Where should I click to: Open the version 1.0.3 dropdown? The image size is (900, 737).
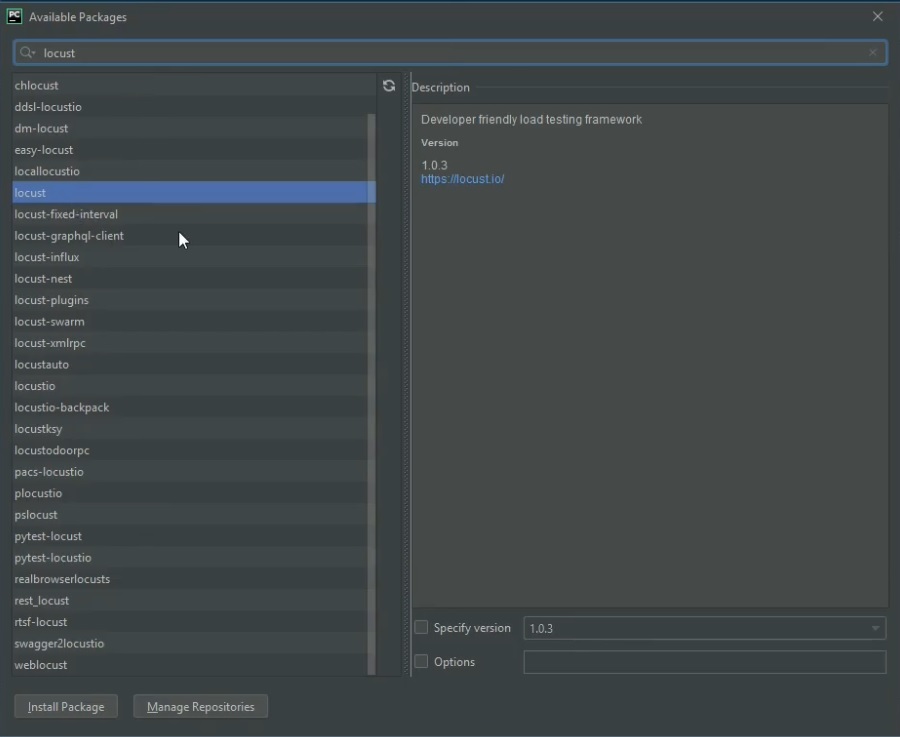(x=704, y=628)
